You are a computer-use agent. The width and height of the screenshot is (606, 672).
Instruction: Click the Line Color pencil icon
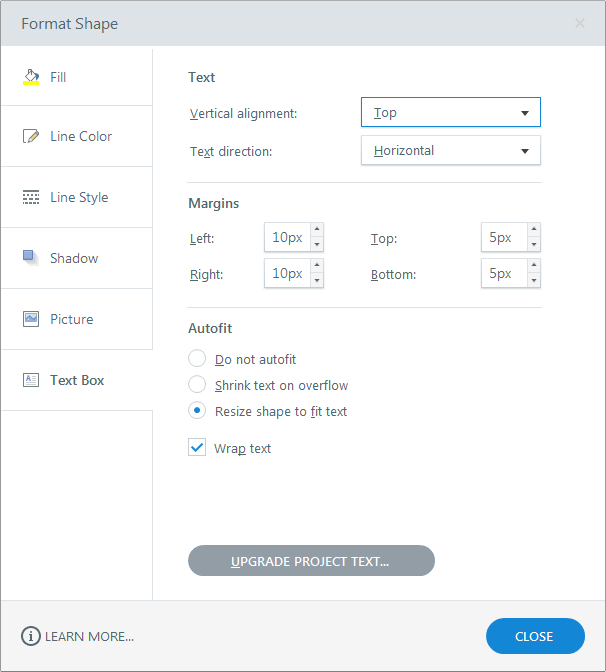(31, 136)
